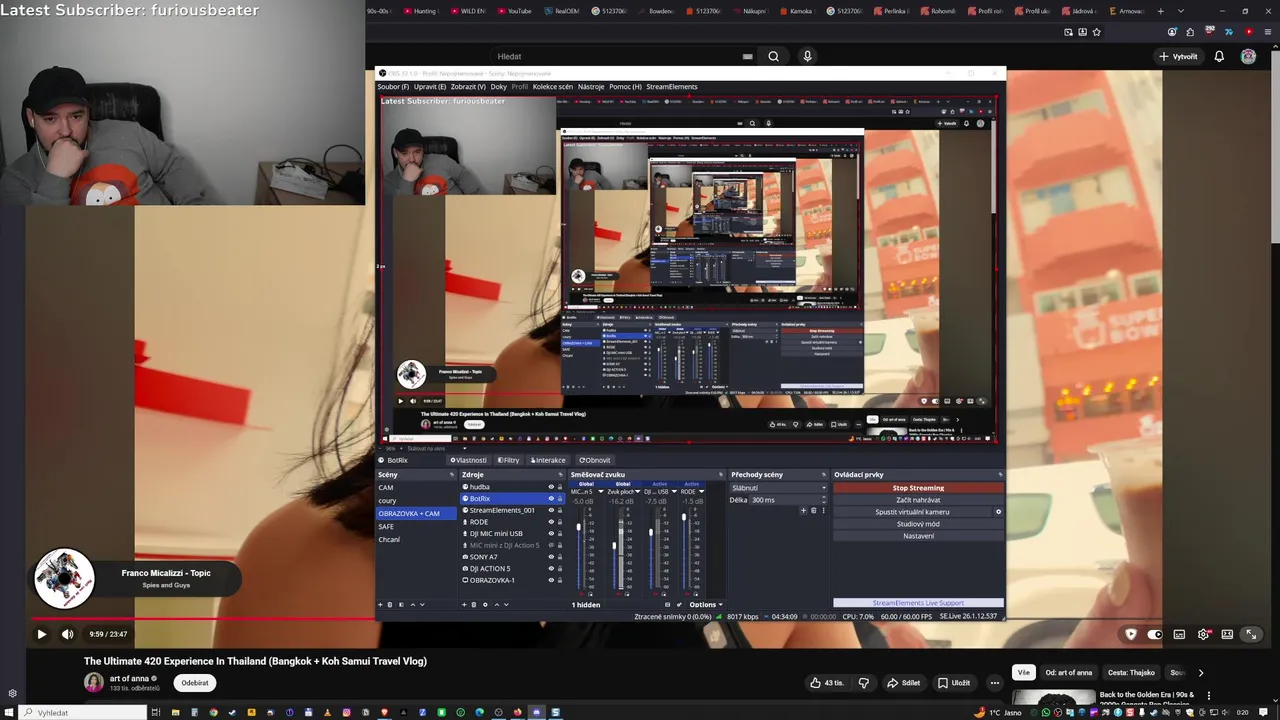Toggle visibility of 'SONY A7' source
The width and height of the screenshot is (1280, 720).
coord(550,557)
